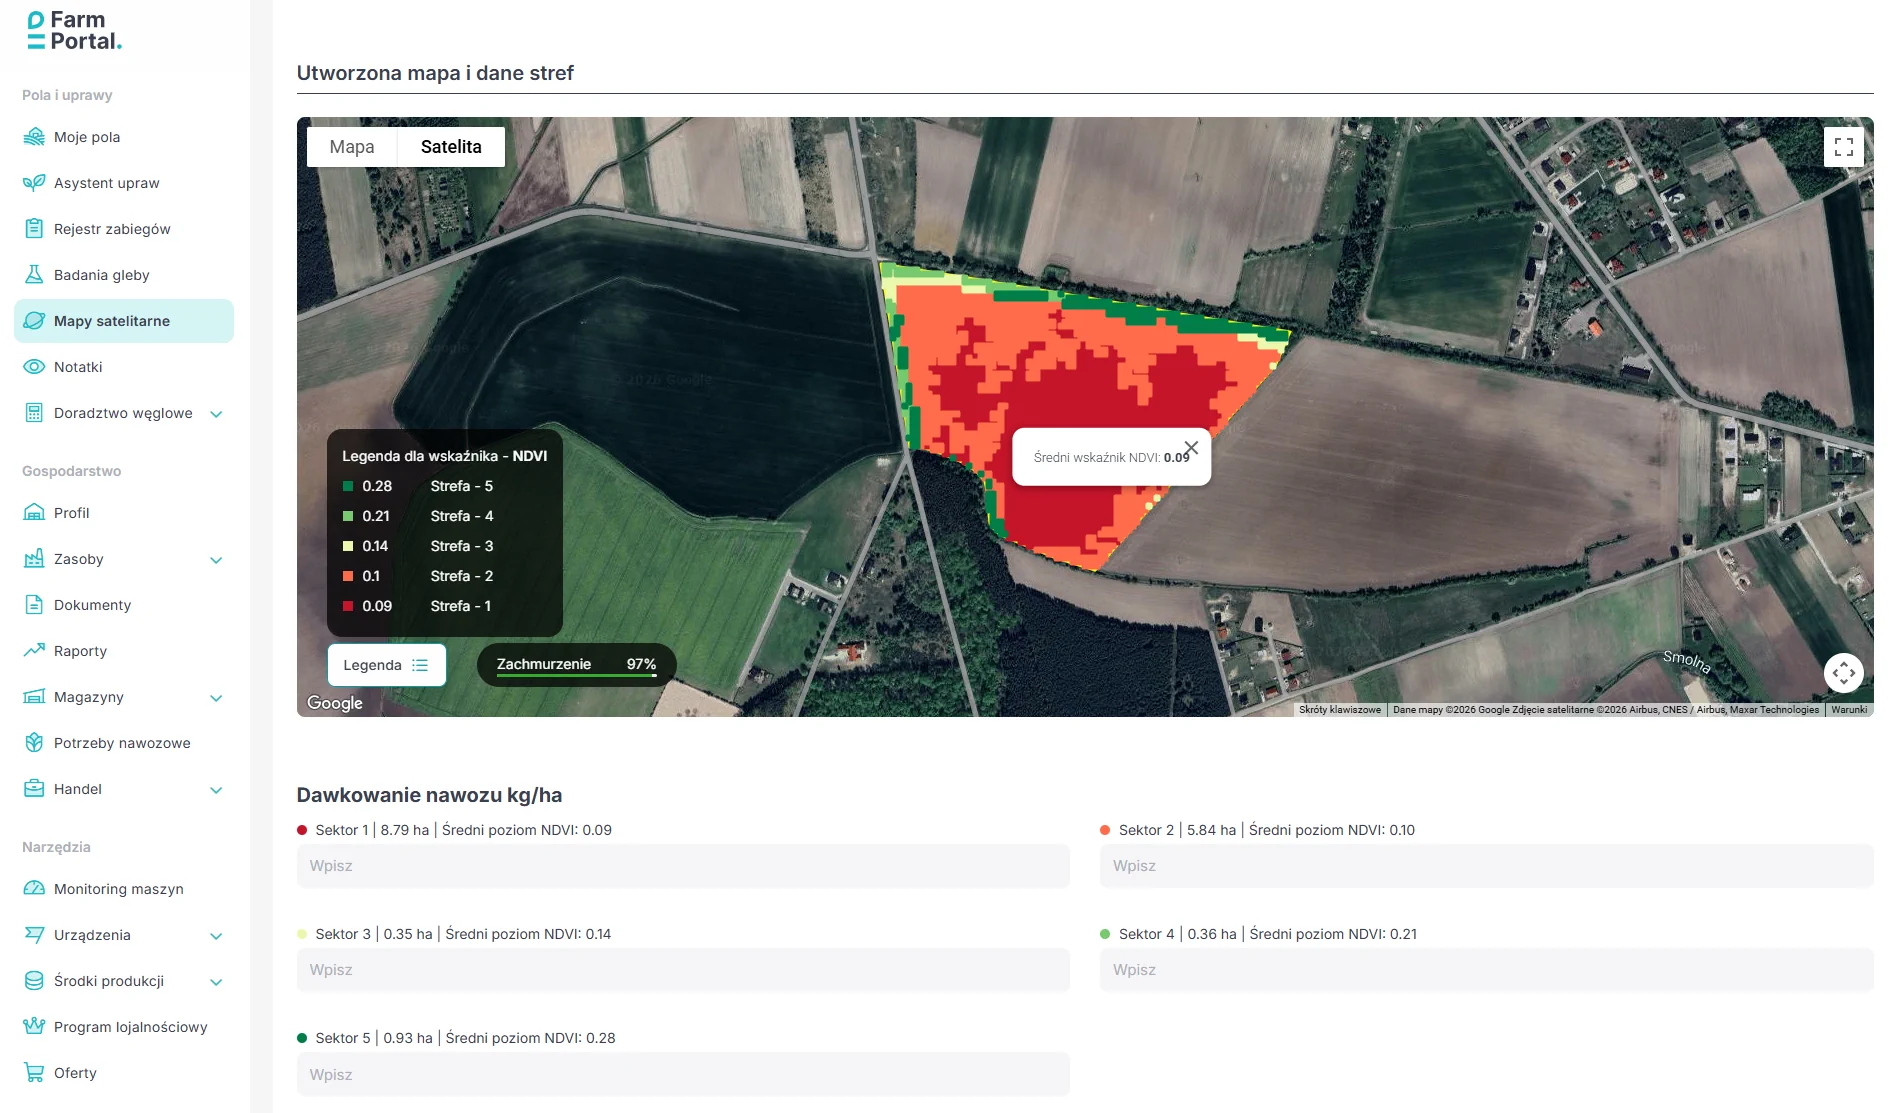Go to Potrzeby nawozowe page
This screenshot has height=1113, width=1889.
pyautogui.click(x=122, y=743)
